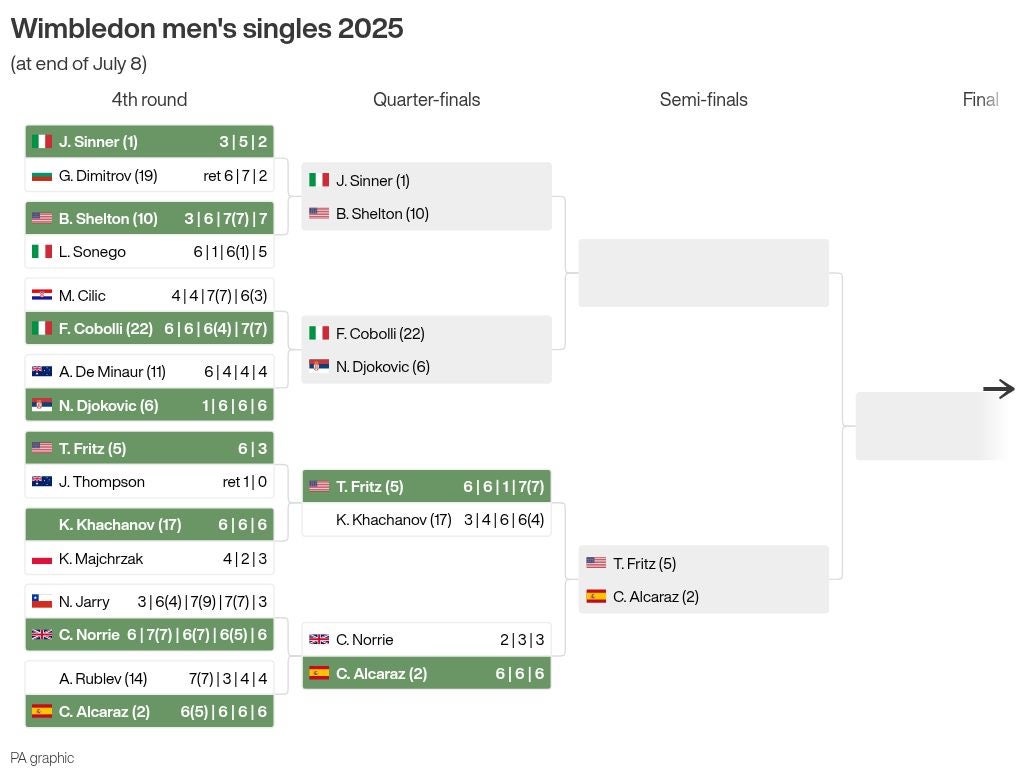Screen dimensions: 1020x778
Task: Click Chilean flag next to N. Jarry
Action: coord(42,601)
